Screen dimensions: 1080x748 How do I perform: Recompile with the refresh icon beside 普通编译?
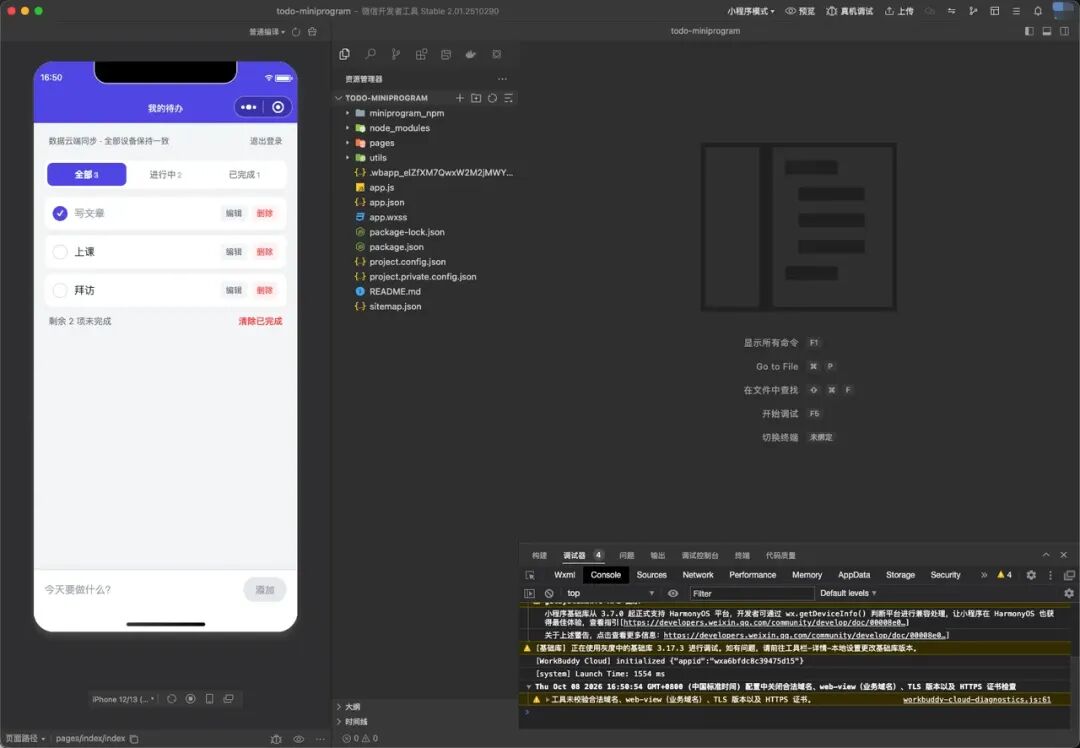pos(296,32)
